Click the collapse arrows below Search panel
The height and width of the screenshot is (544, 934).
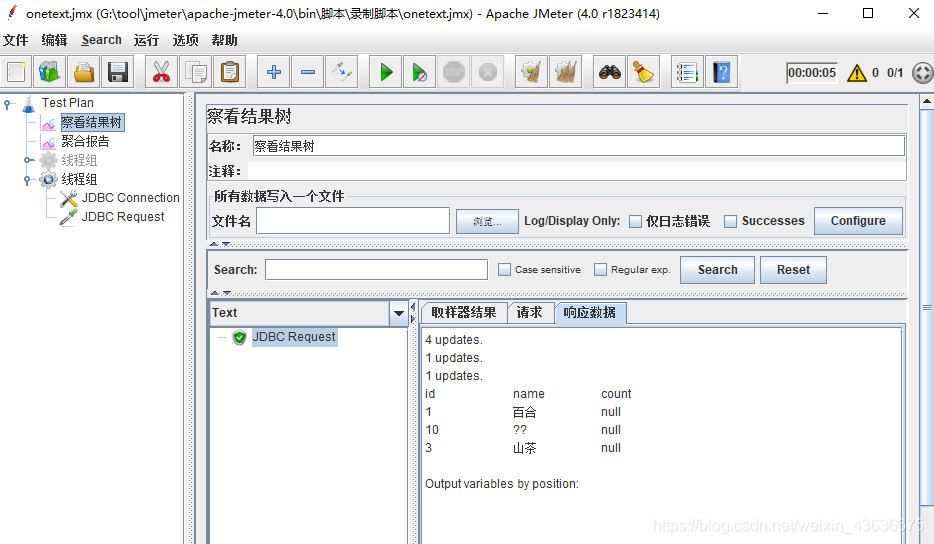pos(220,293)
